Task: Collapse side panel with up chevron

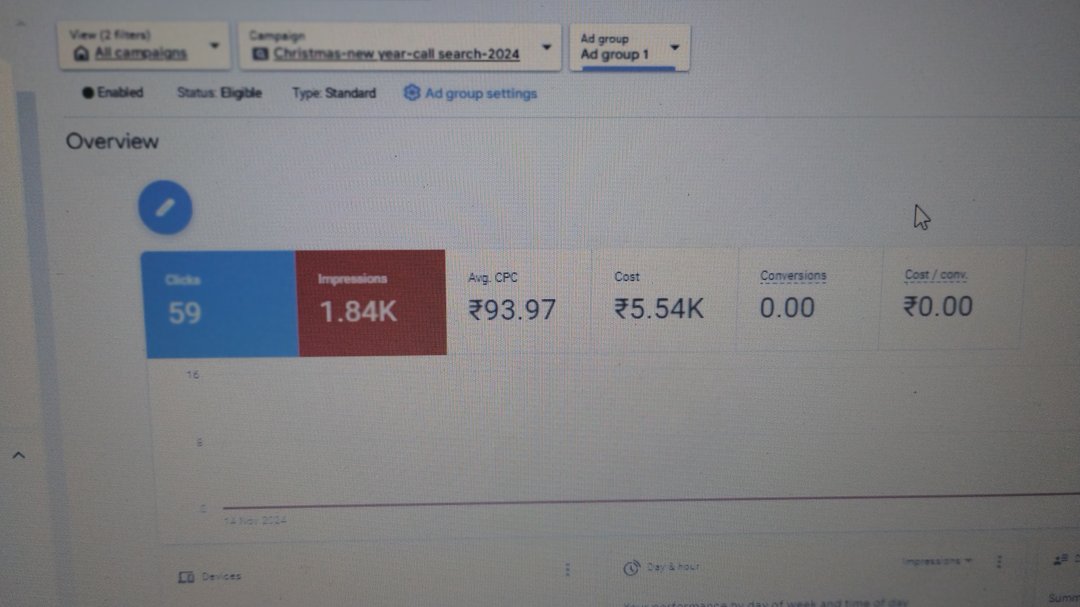Action: [x=19, y=455]
